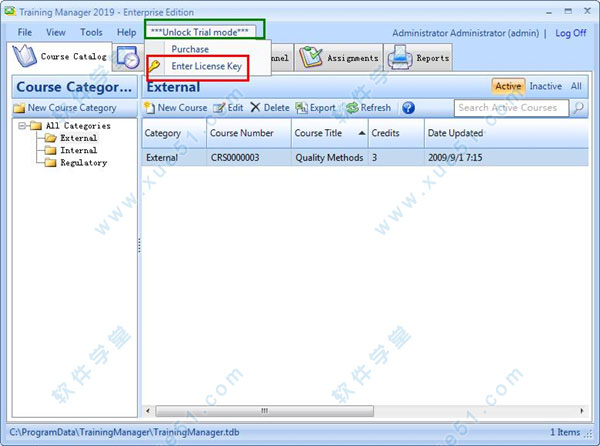Open the Assignments clipboard icon
600x446 pixels.
[x=311, y=57]
